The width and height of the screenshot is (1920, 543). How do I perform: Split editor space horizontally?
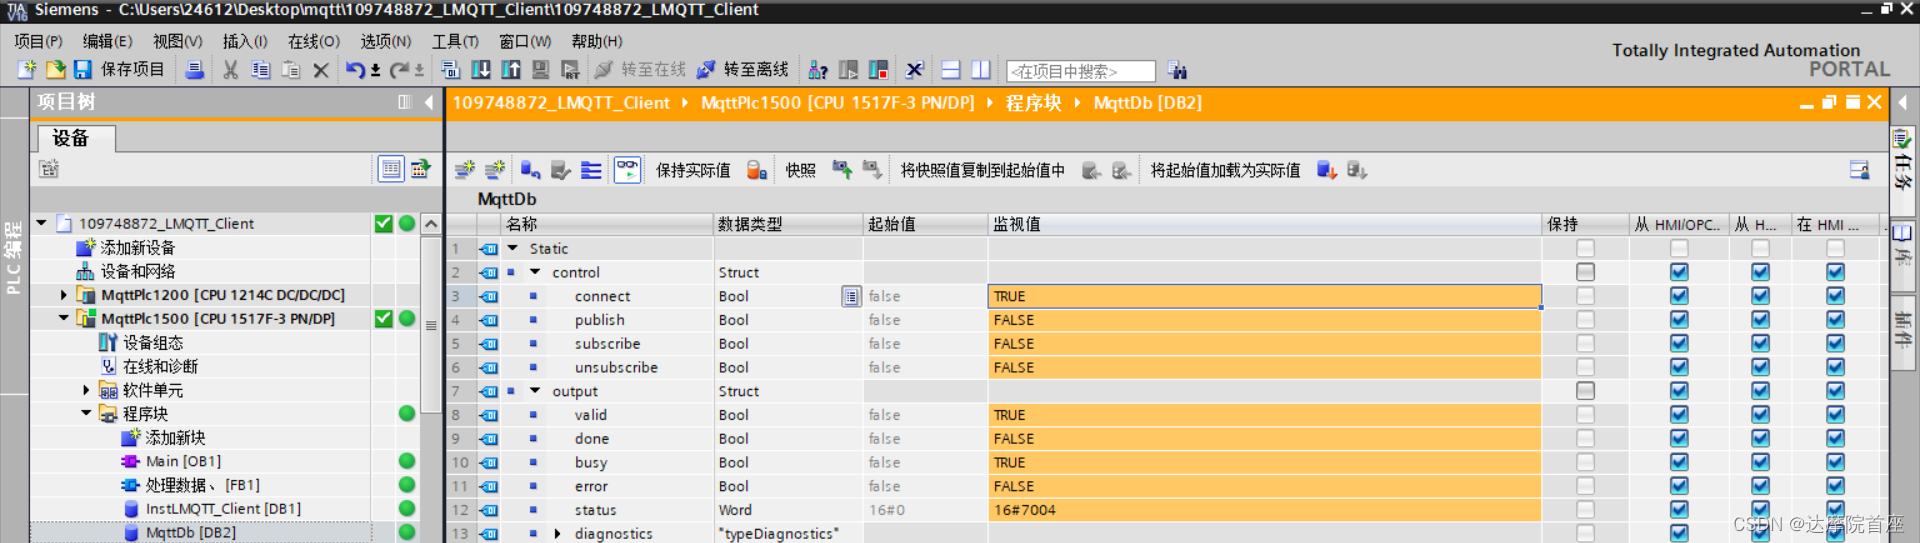pos(951,70)
